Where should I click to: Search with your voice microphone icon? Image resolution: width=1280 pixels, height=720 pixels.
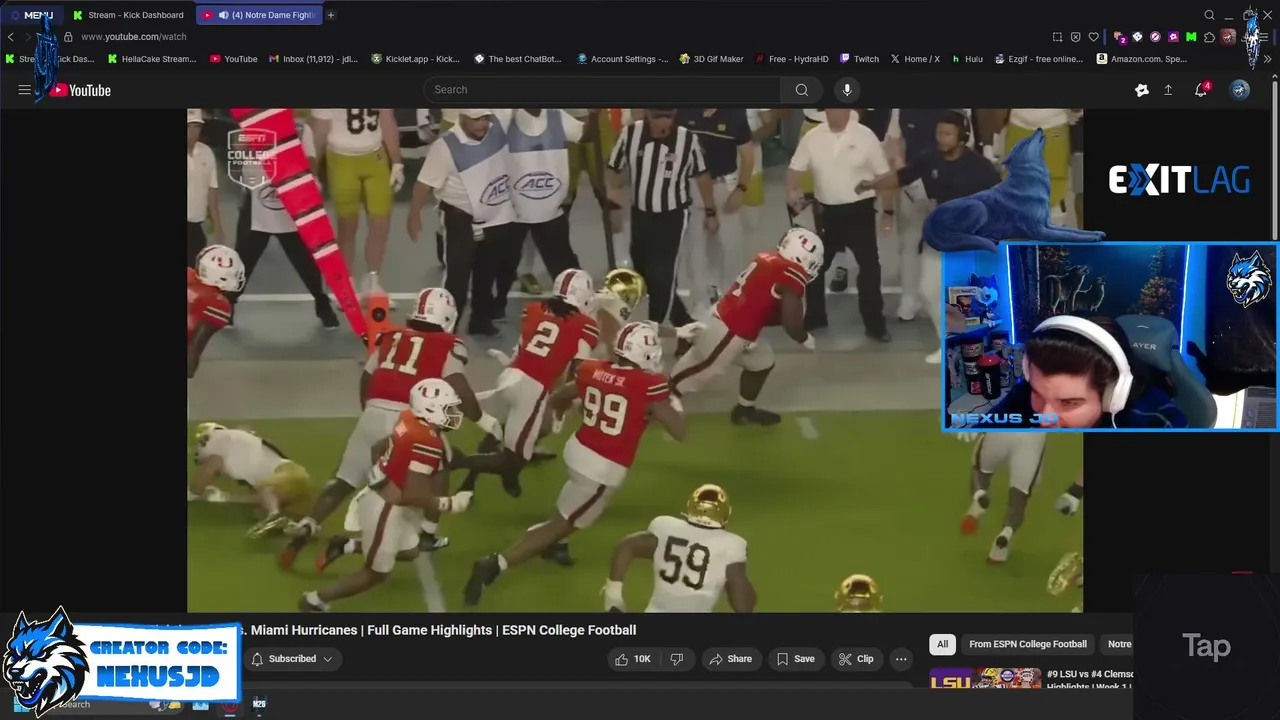click(847, 90)
